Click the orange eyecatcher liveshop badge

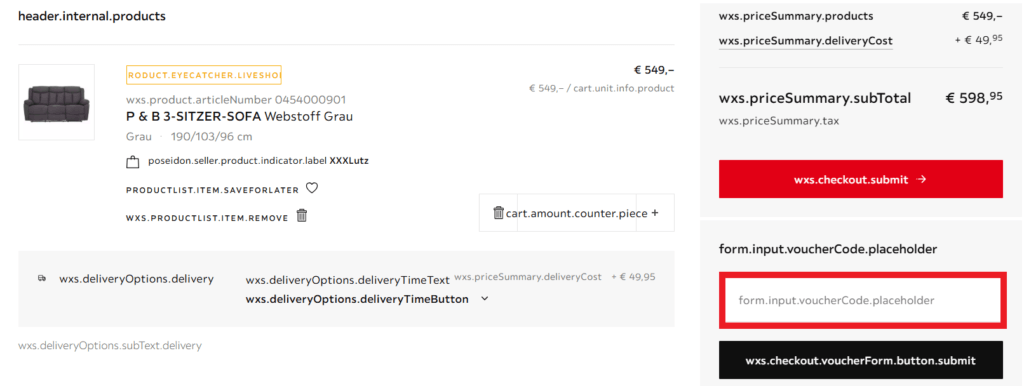[x=204, y=74]
